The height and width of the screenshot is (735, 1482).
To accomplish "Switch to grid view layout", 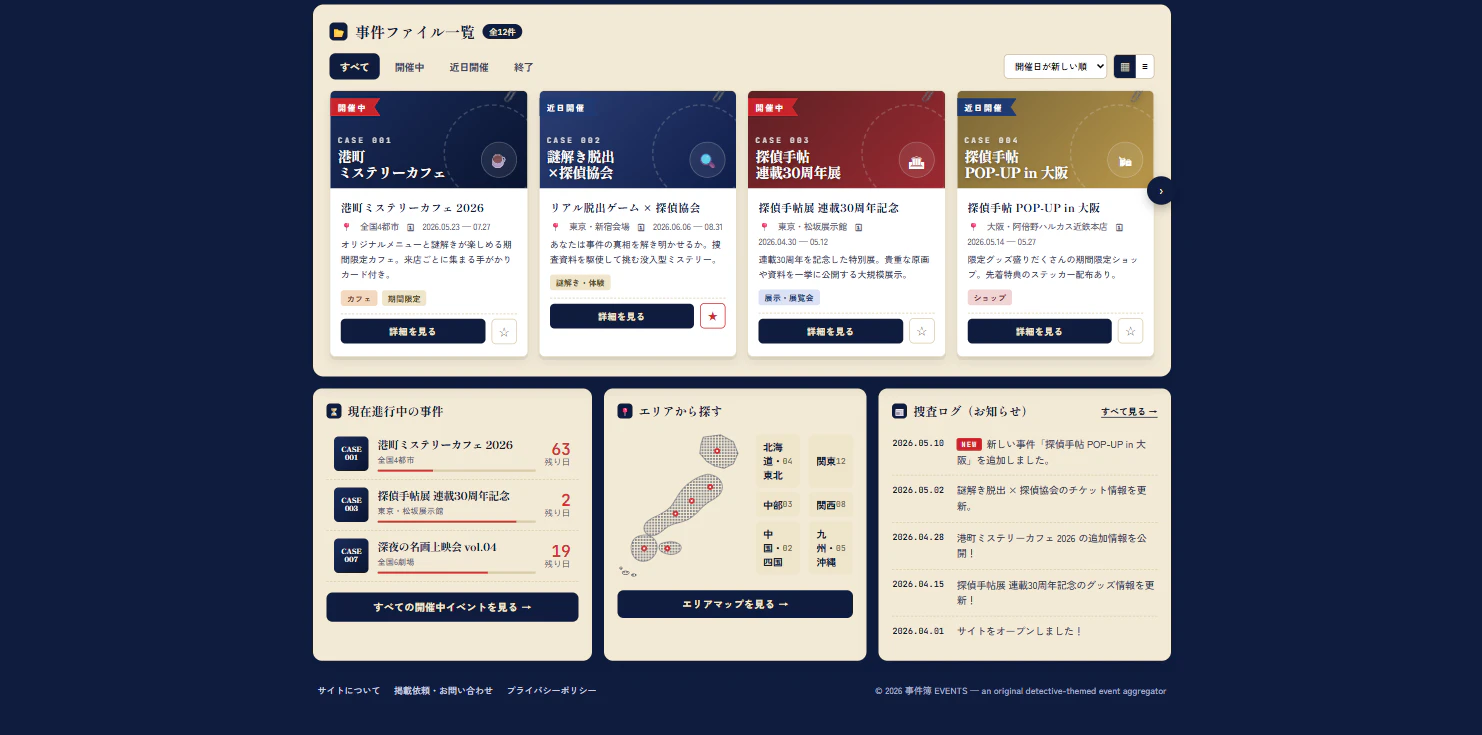I will coord(1125,67).
